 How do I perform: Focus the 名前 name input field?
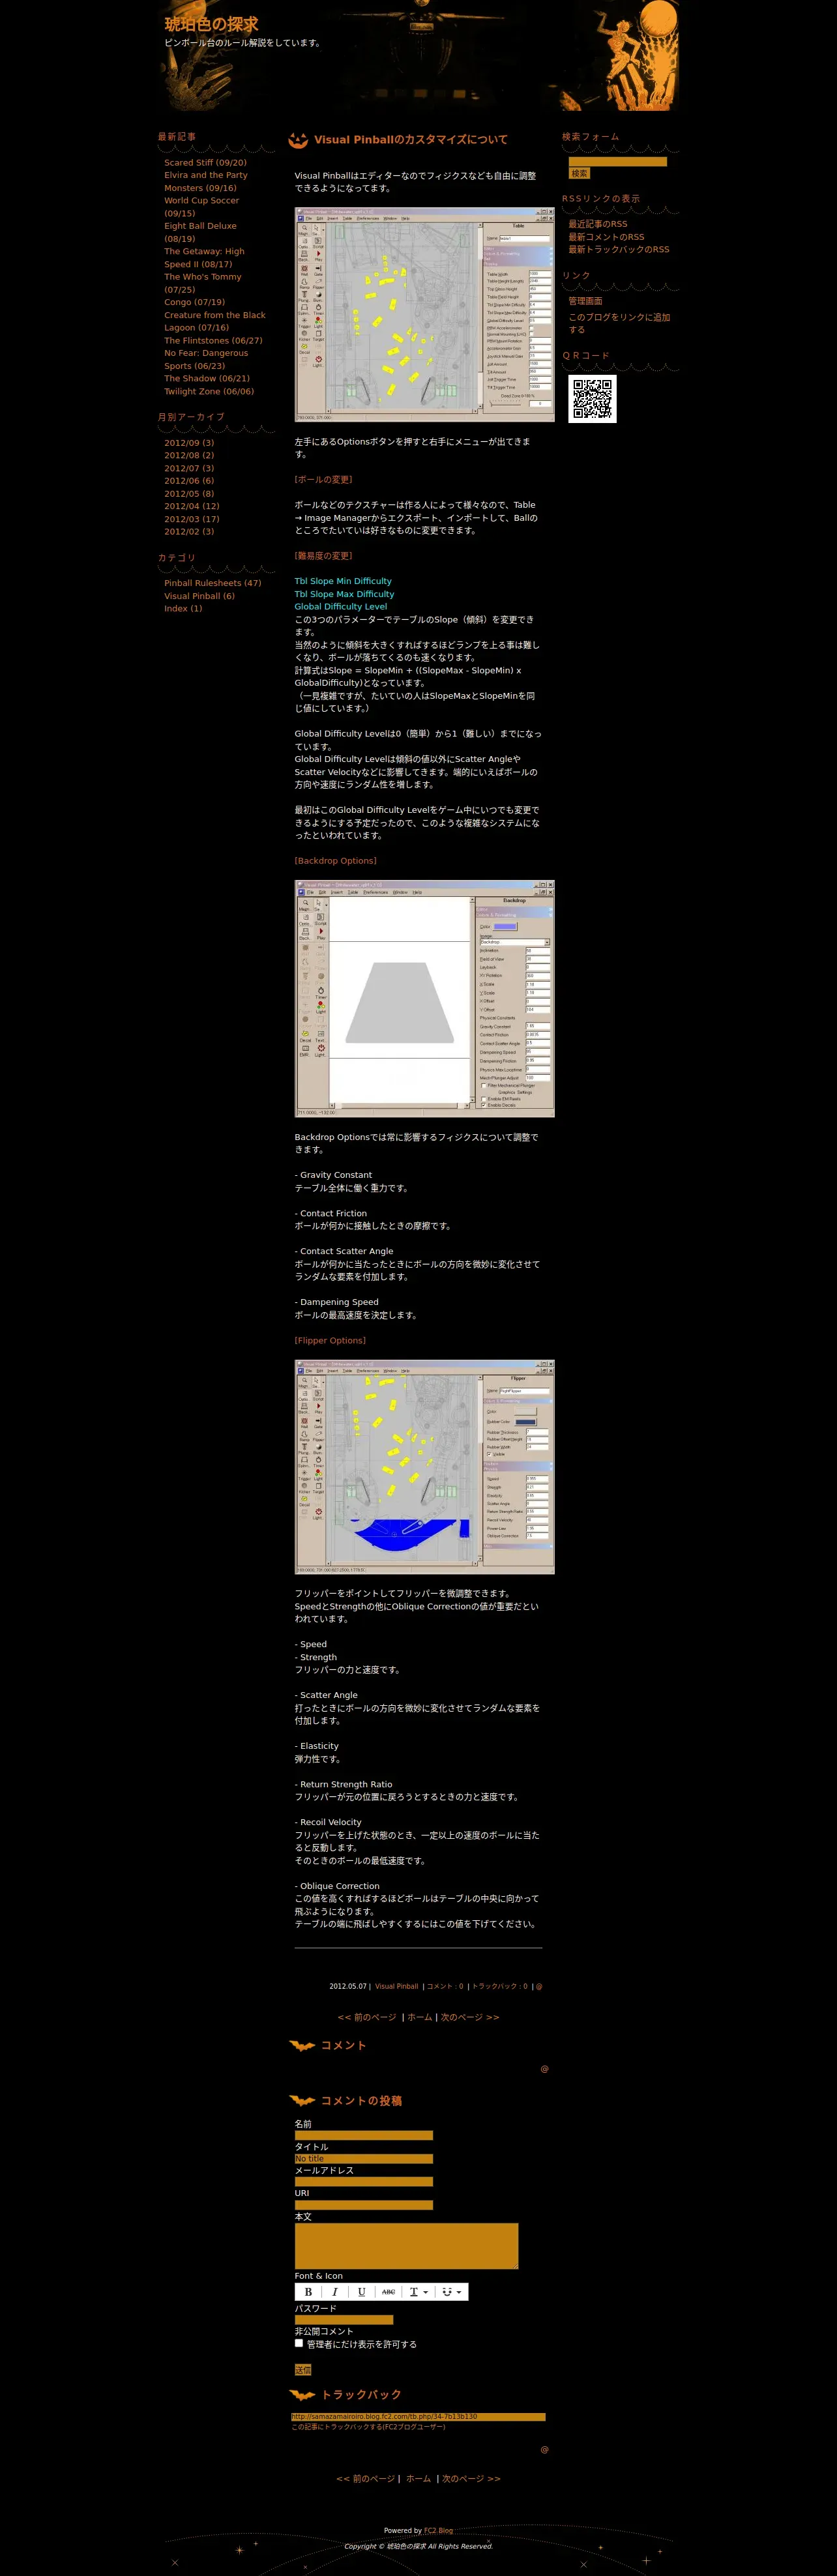363,2135
